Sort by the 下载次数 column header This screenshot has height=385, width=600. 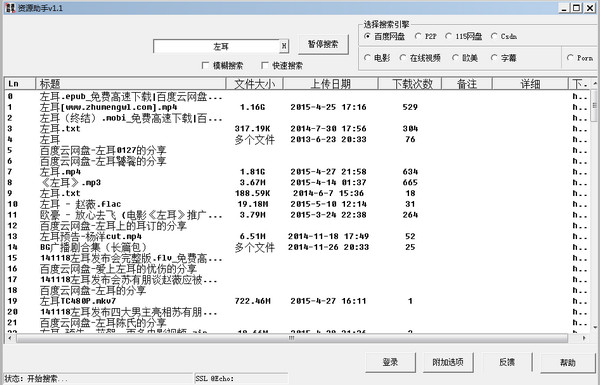point(410,83)
